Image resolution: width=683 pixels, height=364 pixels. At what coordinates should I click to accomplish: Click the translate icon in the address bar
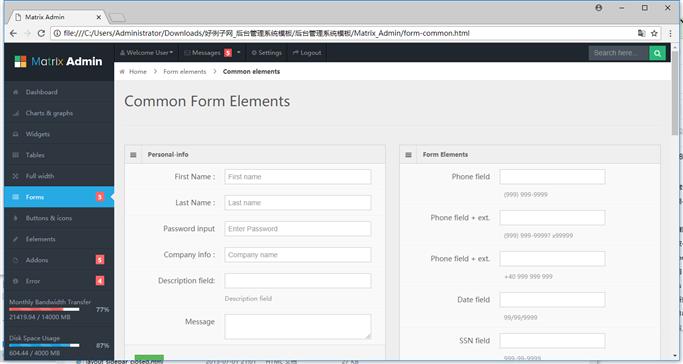[x=641, y=33]
